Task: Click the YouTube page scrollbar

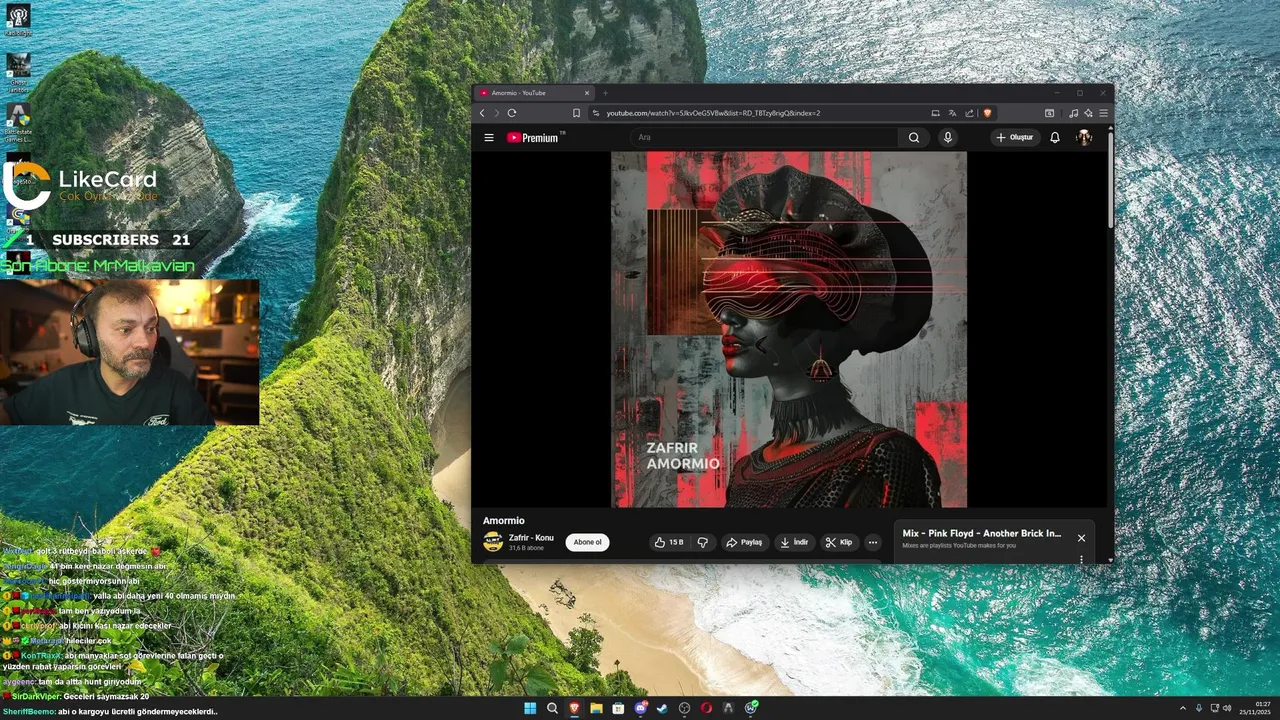Action: pos(1110,179)
